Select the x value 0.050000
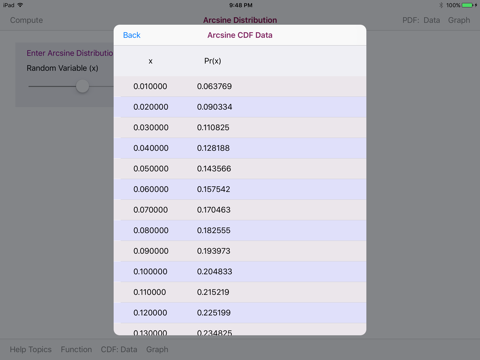The width and height of the screenshot is (480, 360). (x=151, y=169)
